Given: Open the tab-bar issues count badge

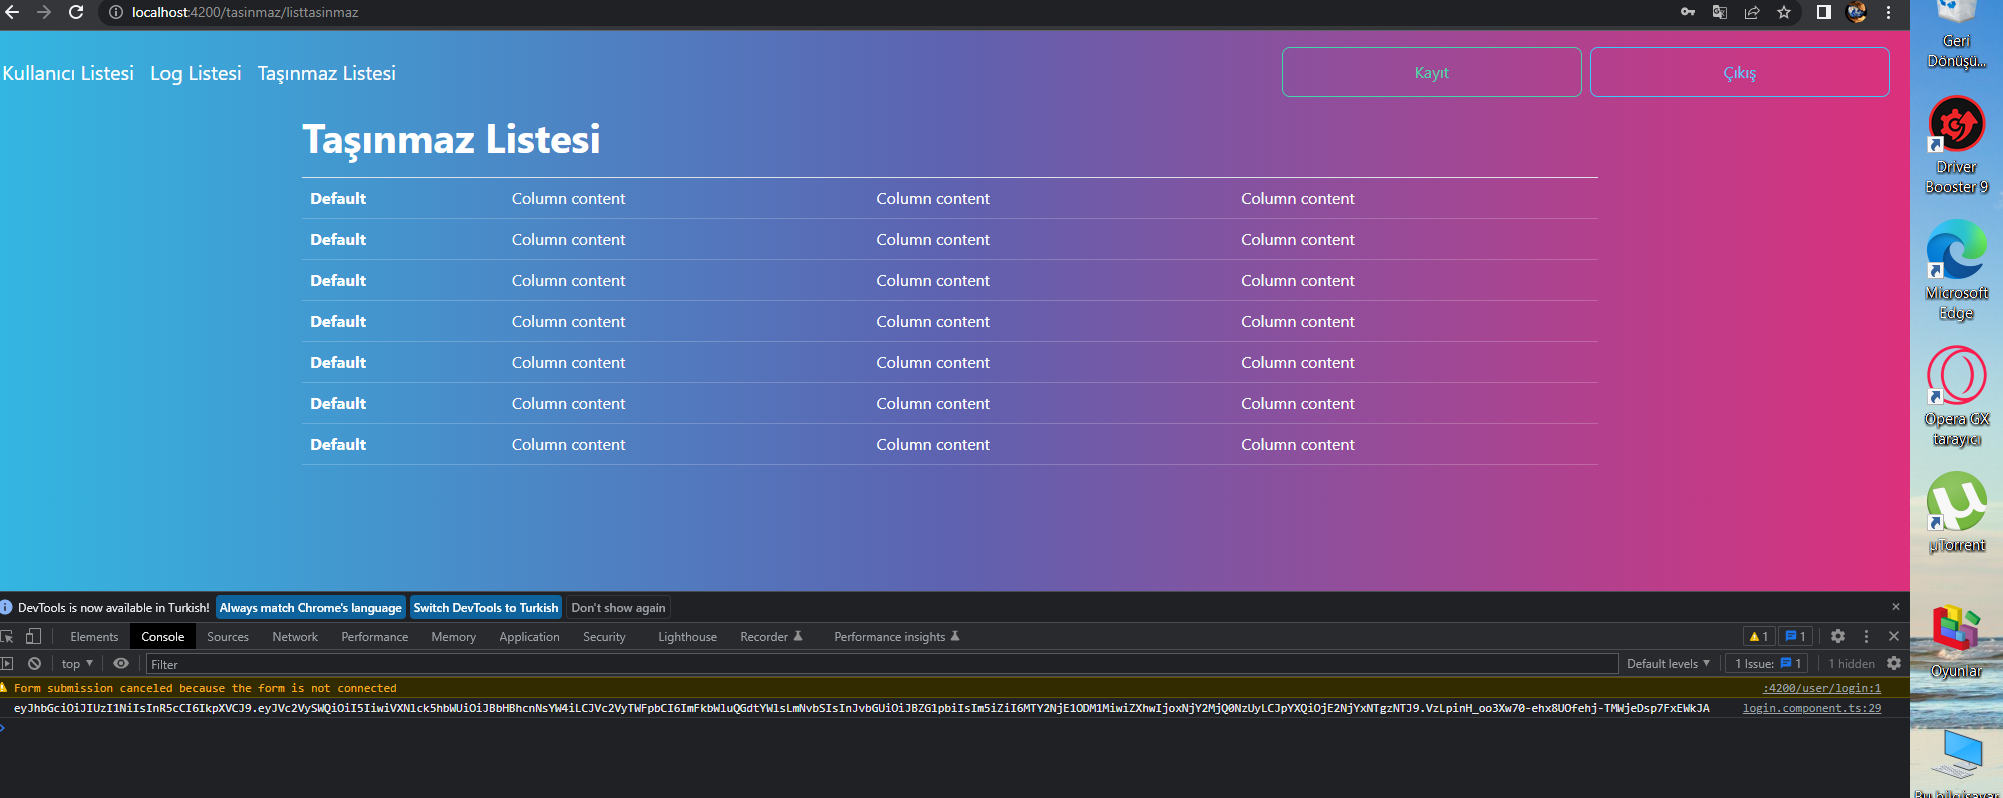Looking at the screenshot, I should [1795, 636].
